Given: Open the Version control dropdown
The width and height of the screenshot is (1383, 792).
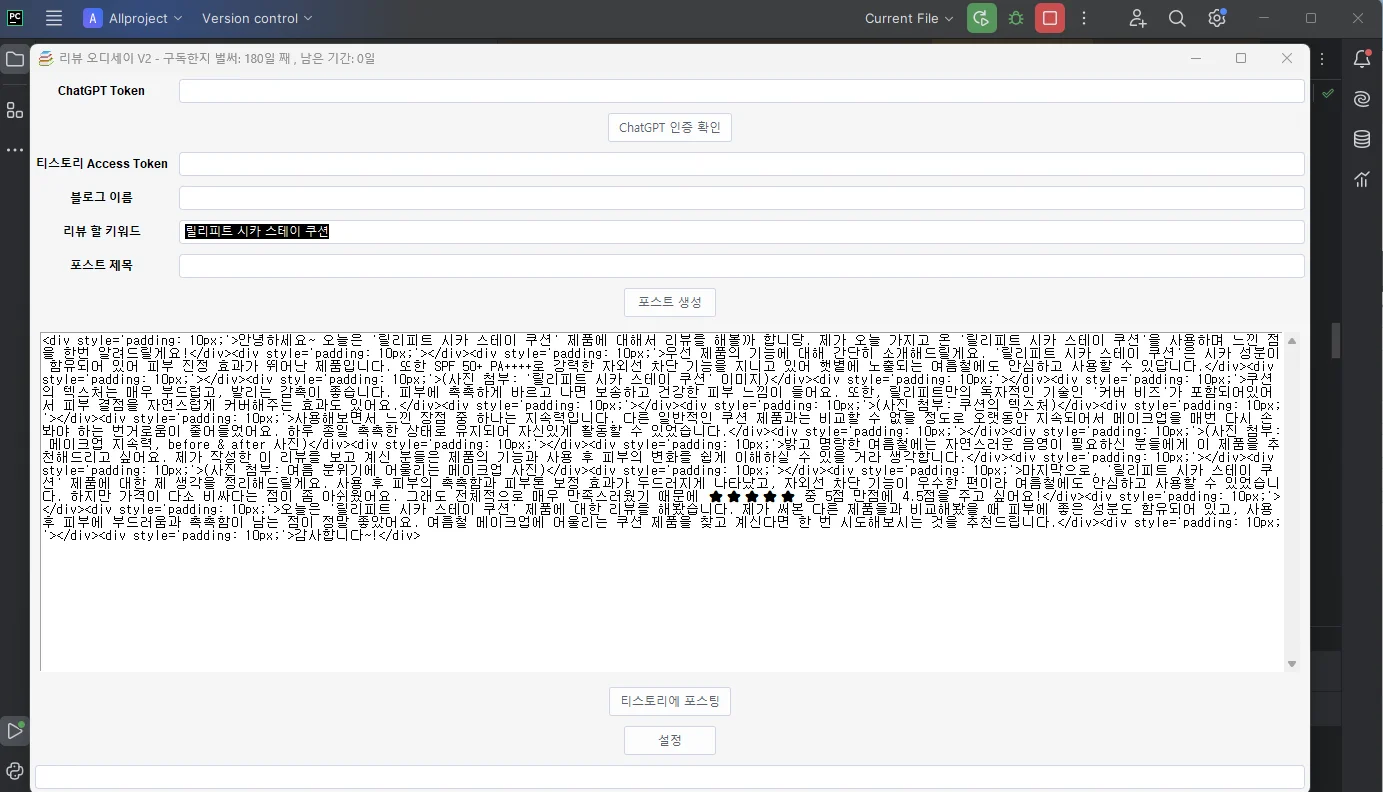Looking at the screenshot, I should 257,18.
